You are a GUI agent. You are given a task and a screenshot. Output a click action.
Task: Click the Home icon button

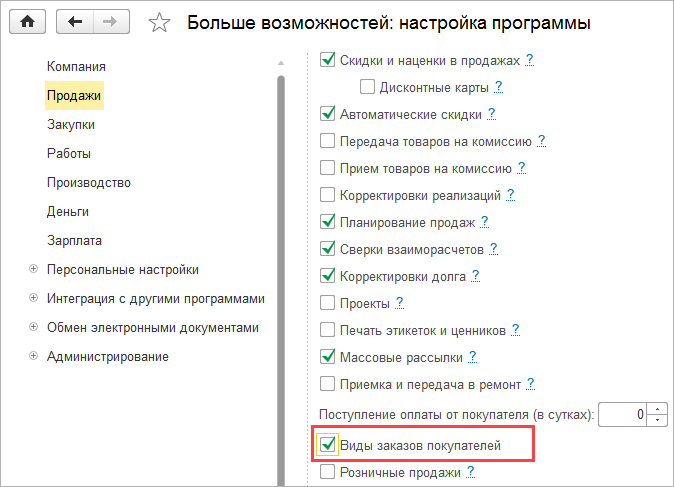27,21
